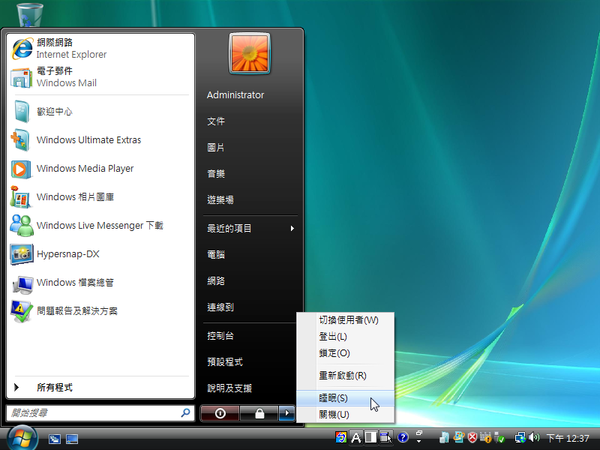This screenshot has height=450, width=600.
Task: Click the Switch between windows quick launch icon
Action: 54,439
